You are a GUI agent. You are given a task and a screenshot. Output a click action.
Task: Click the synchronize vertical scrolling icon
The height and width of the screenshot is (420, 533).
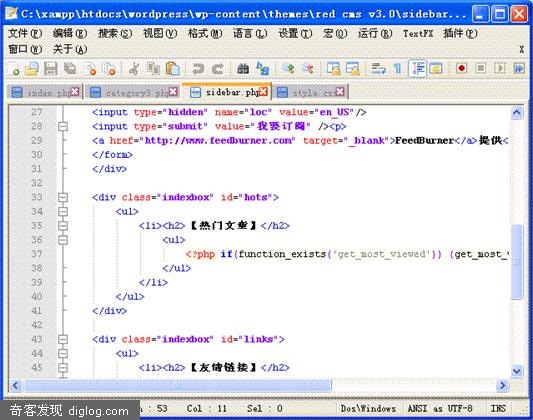coord(333,69)
